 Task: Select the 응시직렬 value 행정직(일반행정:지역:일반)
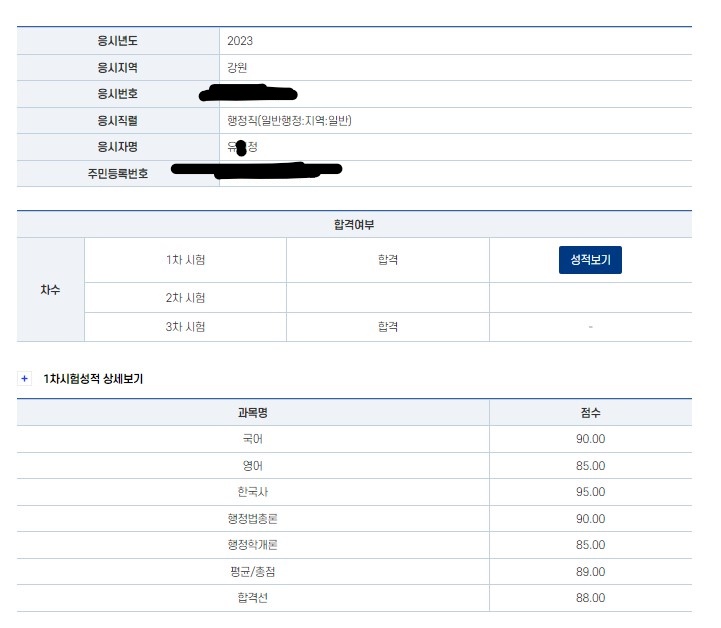click(290, 121)
